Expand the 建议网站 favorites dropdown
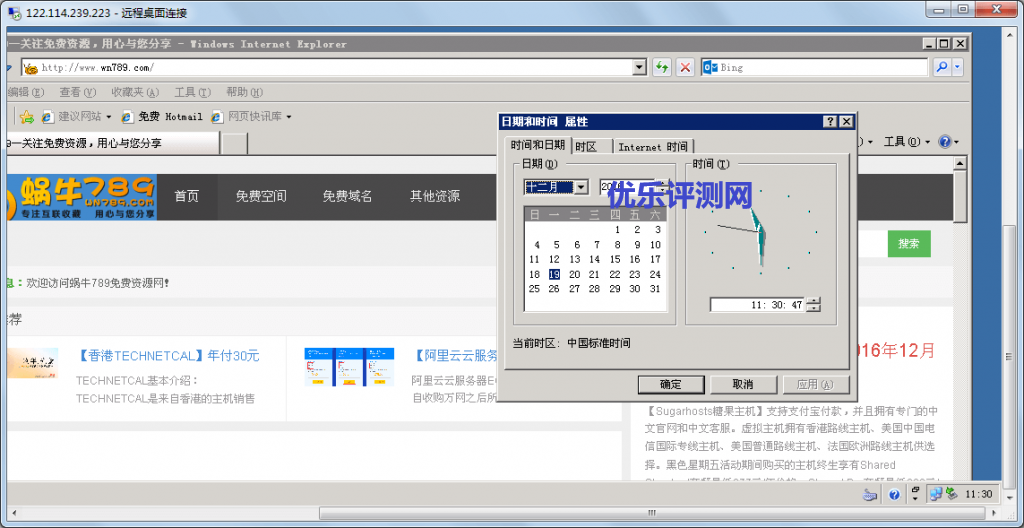The height and width of the screenshot is (528, 1024). pyautogui.click(x=108, y=117)
